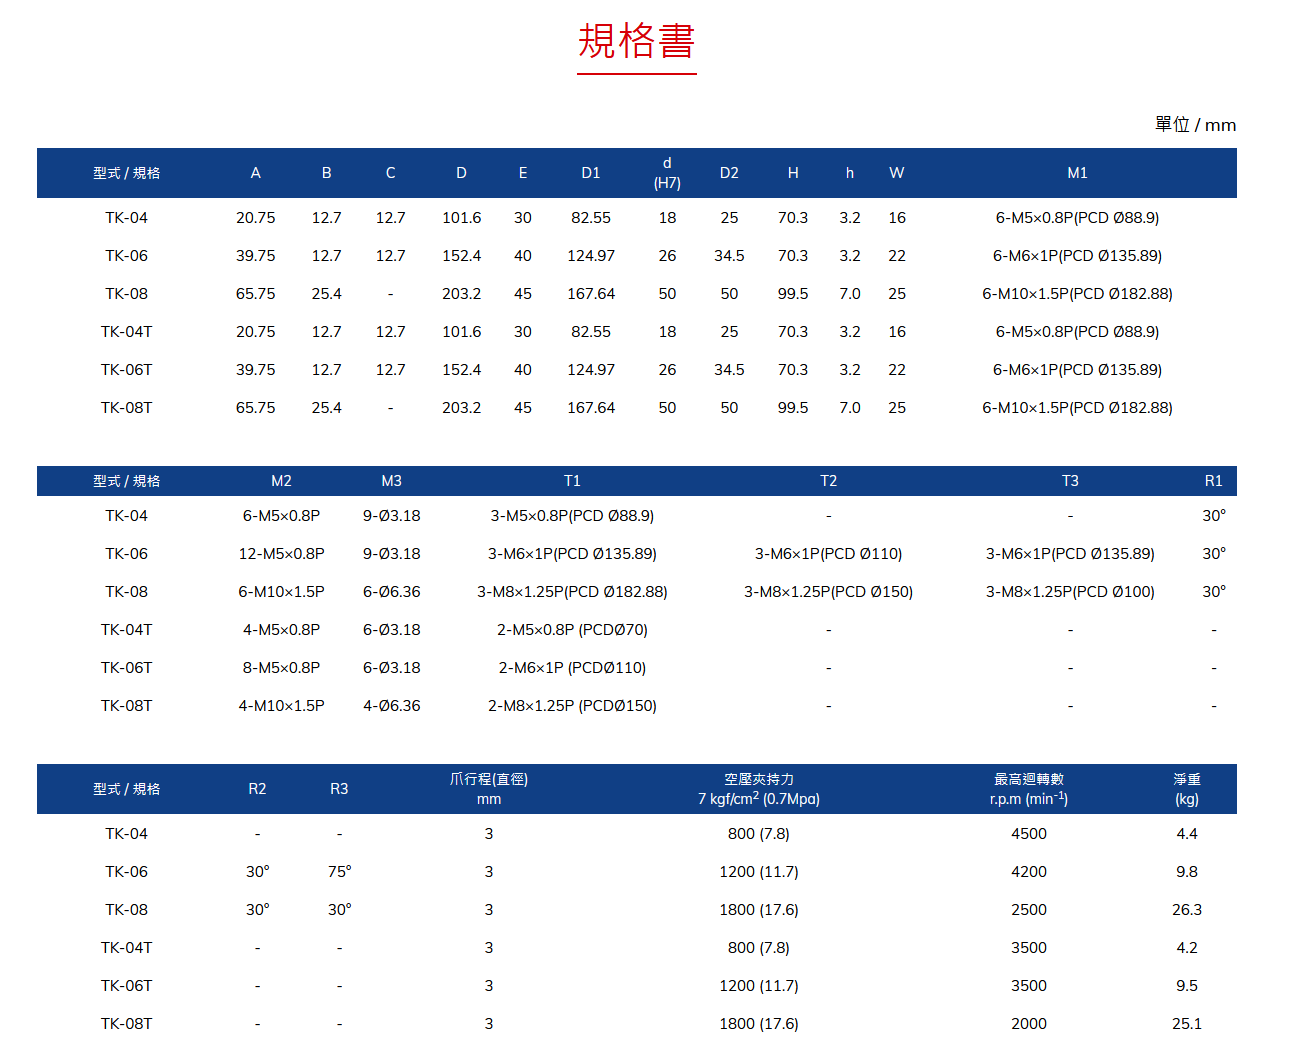The width and height of the screenshot is (1292, 1047).
Task: Click 6-M10×1.5P(PCD Ø182.88) in first table TK-08T row
Action: (1077, 408)
